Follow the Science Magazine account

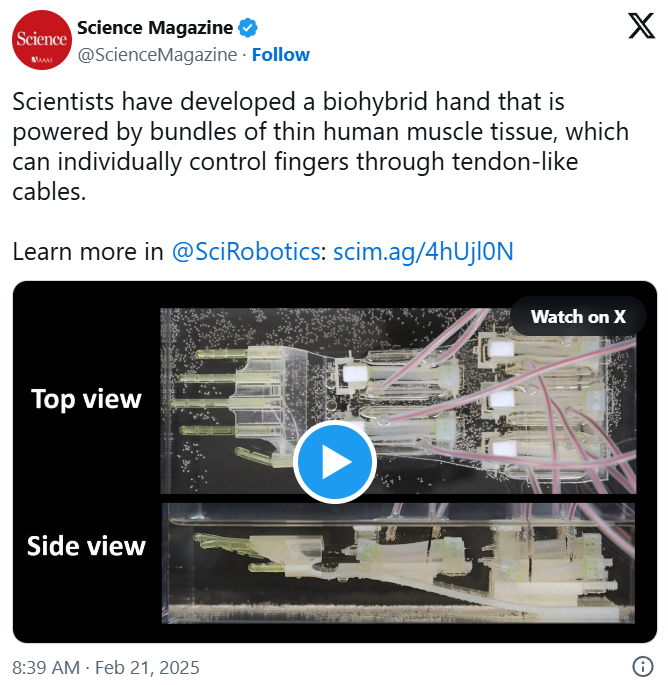pos(280,55)
